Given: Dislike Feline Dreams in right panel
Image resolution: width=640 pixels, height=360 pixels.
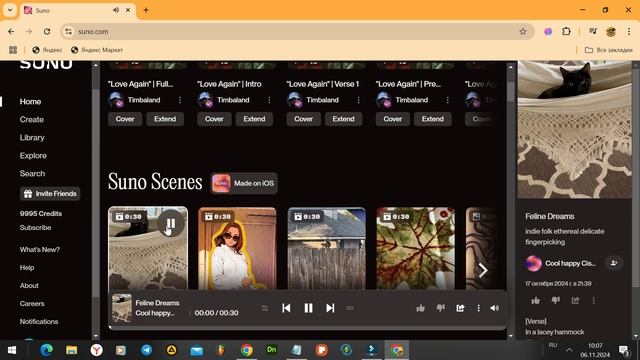Looking at the screenshot, I should pyautogui.click(x=556, y=300).
